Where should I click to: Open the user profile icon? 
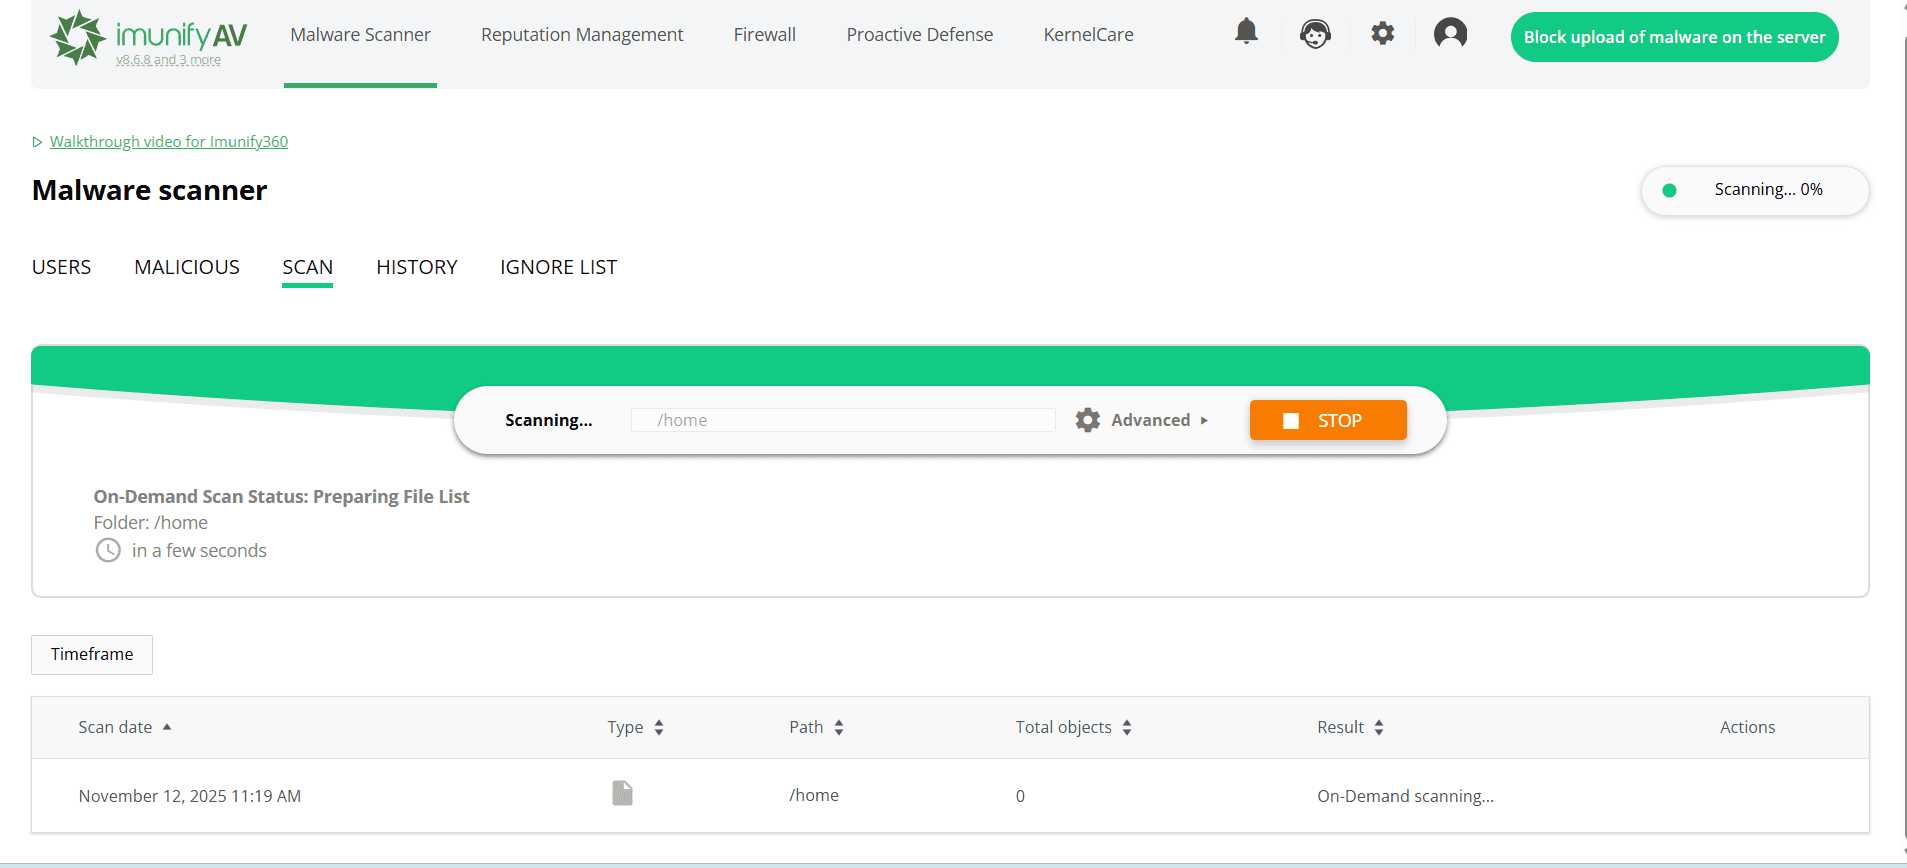pyautogui.click(x=1450, y=34)
